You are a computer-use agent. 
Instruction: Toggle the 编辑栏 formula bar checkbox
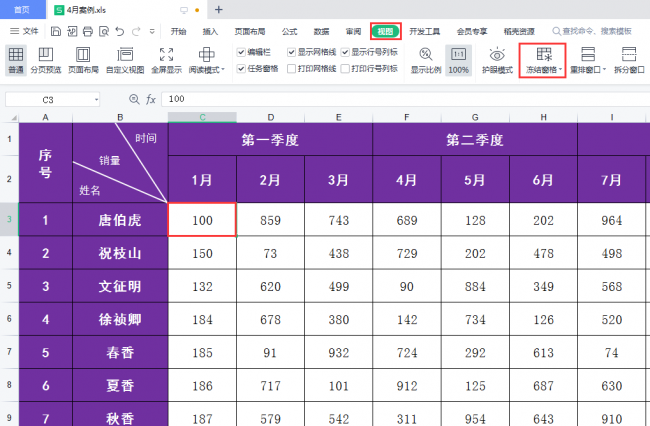tap(241, 52)
